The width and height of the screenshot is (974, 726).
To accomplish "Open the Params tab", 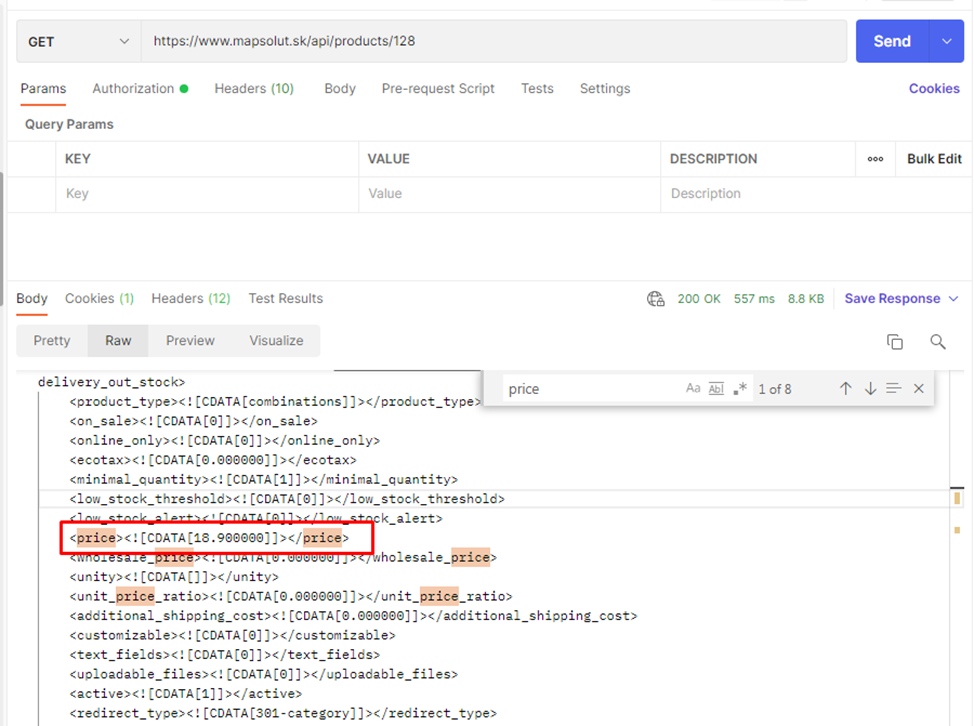I will coord(43,89).
